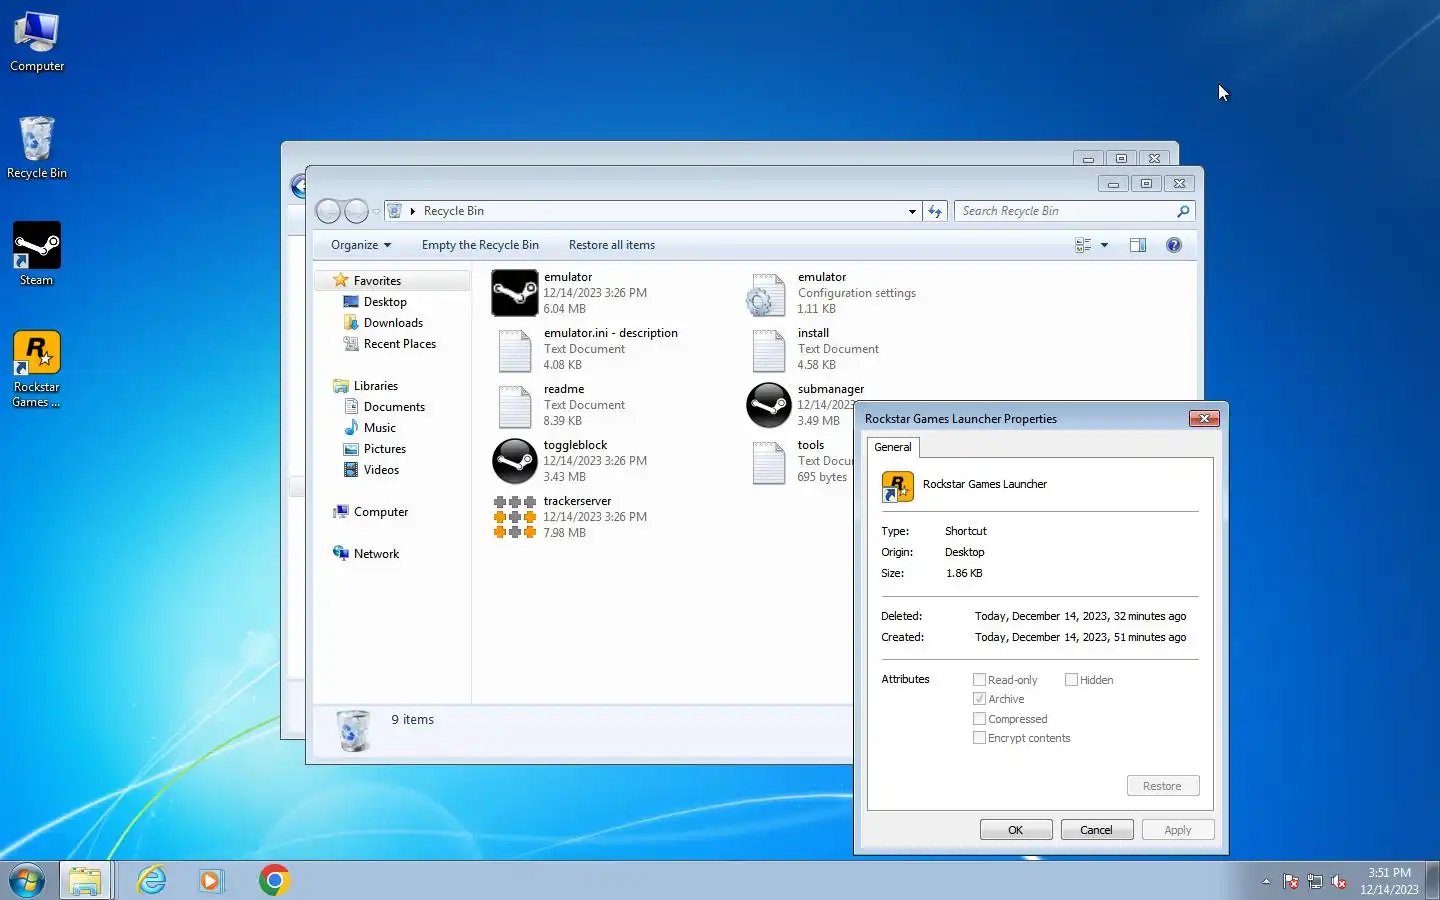Launch Google Chrome from the taskbar
This screenshot has width=1440, height=900.
pos(274,880)
